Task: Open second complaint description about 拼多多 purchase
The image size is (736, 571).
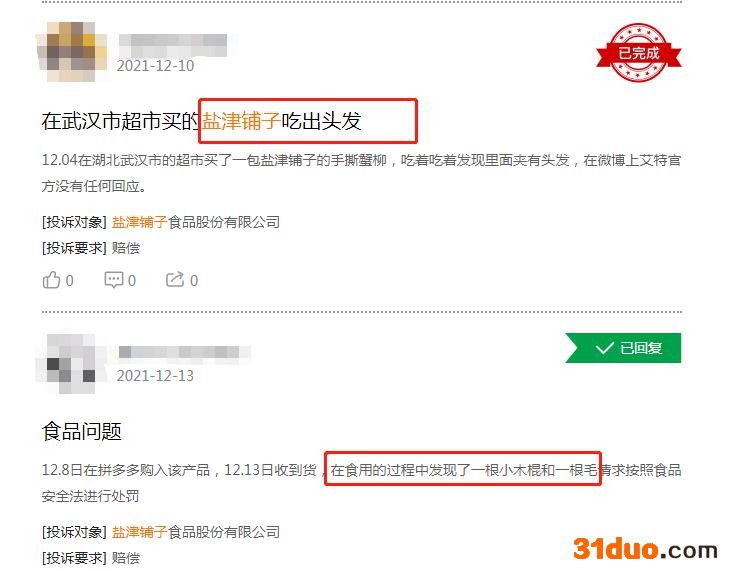Action: tap(361, 483)
